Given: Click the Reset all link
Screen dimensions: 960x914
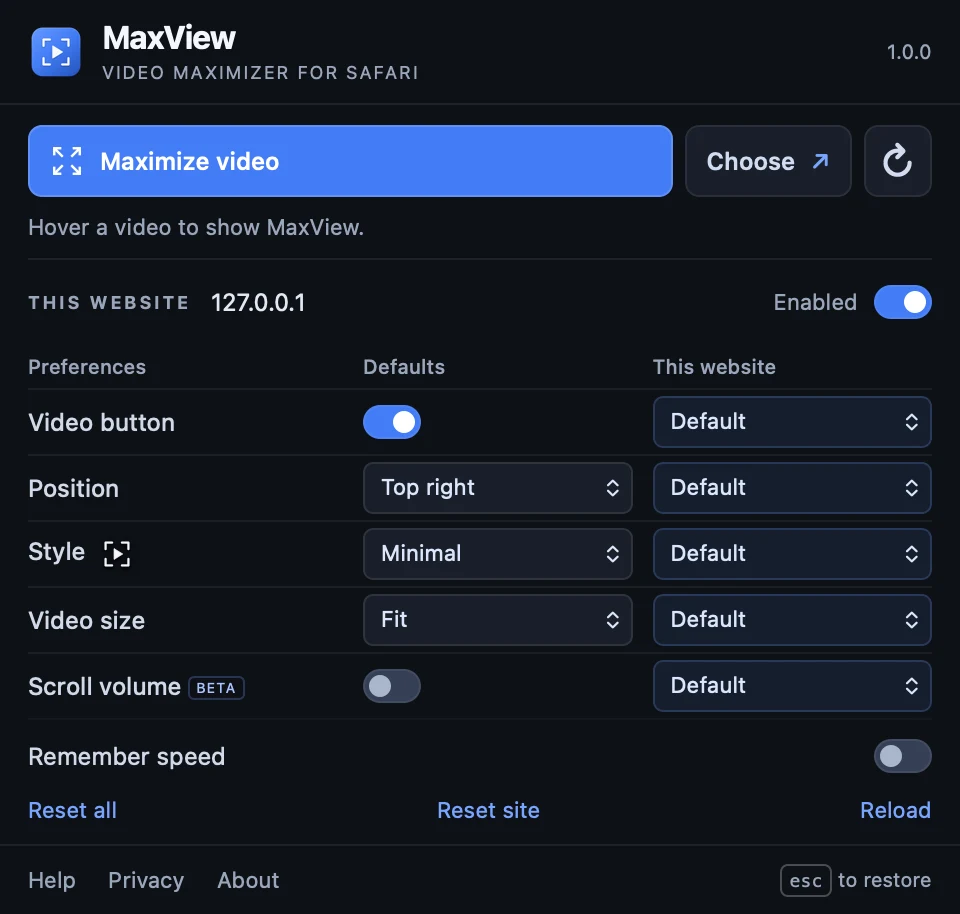Looking at the screenshot, I should (72, 810).
